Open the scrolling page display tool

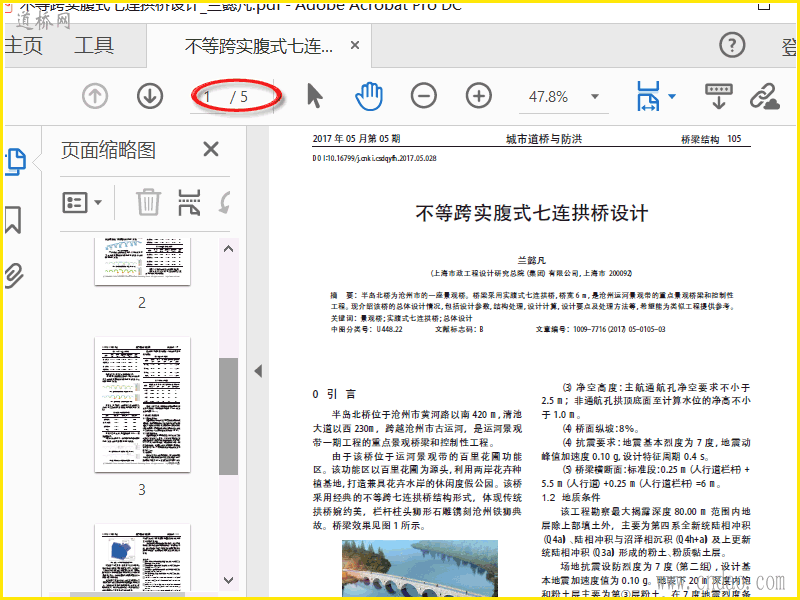click(x=718, y=96)
